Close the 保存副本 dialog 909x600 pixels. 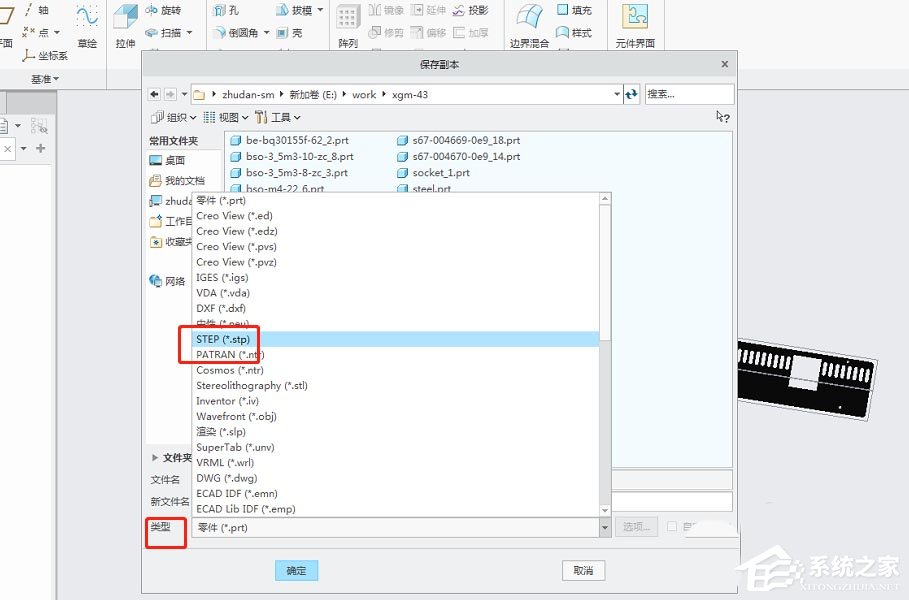[725, 64]
